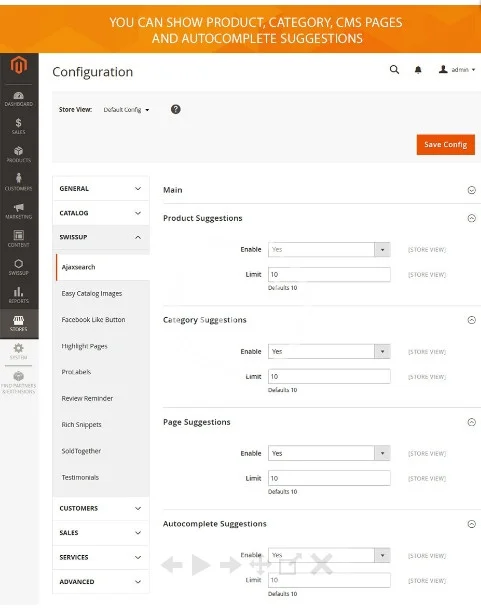The height and width of the screenshot is (610, 481).
Task: Expand the GENERAL config tab
Action: point(100,188)
